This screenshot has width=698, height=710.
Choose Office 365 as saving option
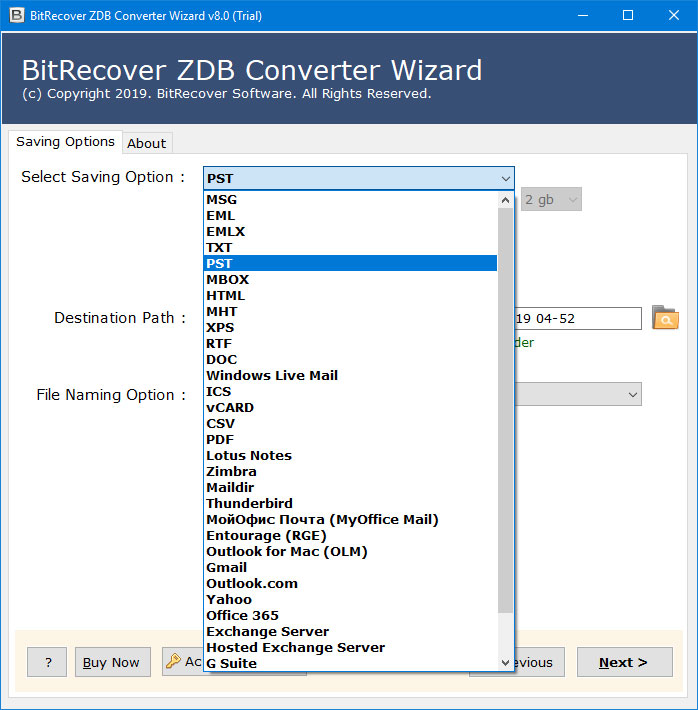click(x=351, y=615)
